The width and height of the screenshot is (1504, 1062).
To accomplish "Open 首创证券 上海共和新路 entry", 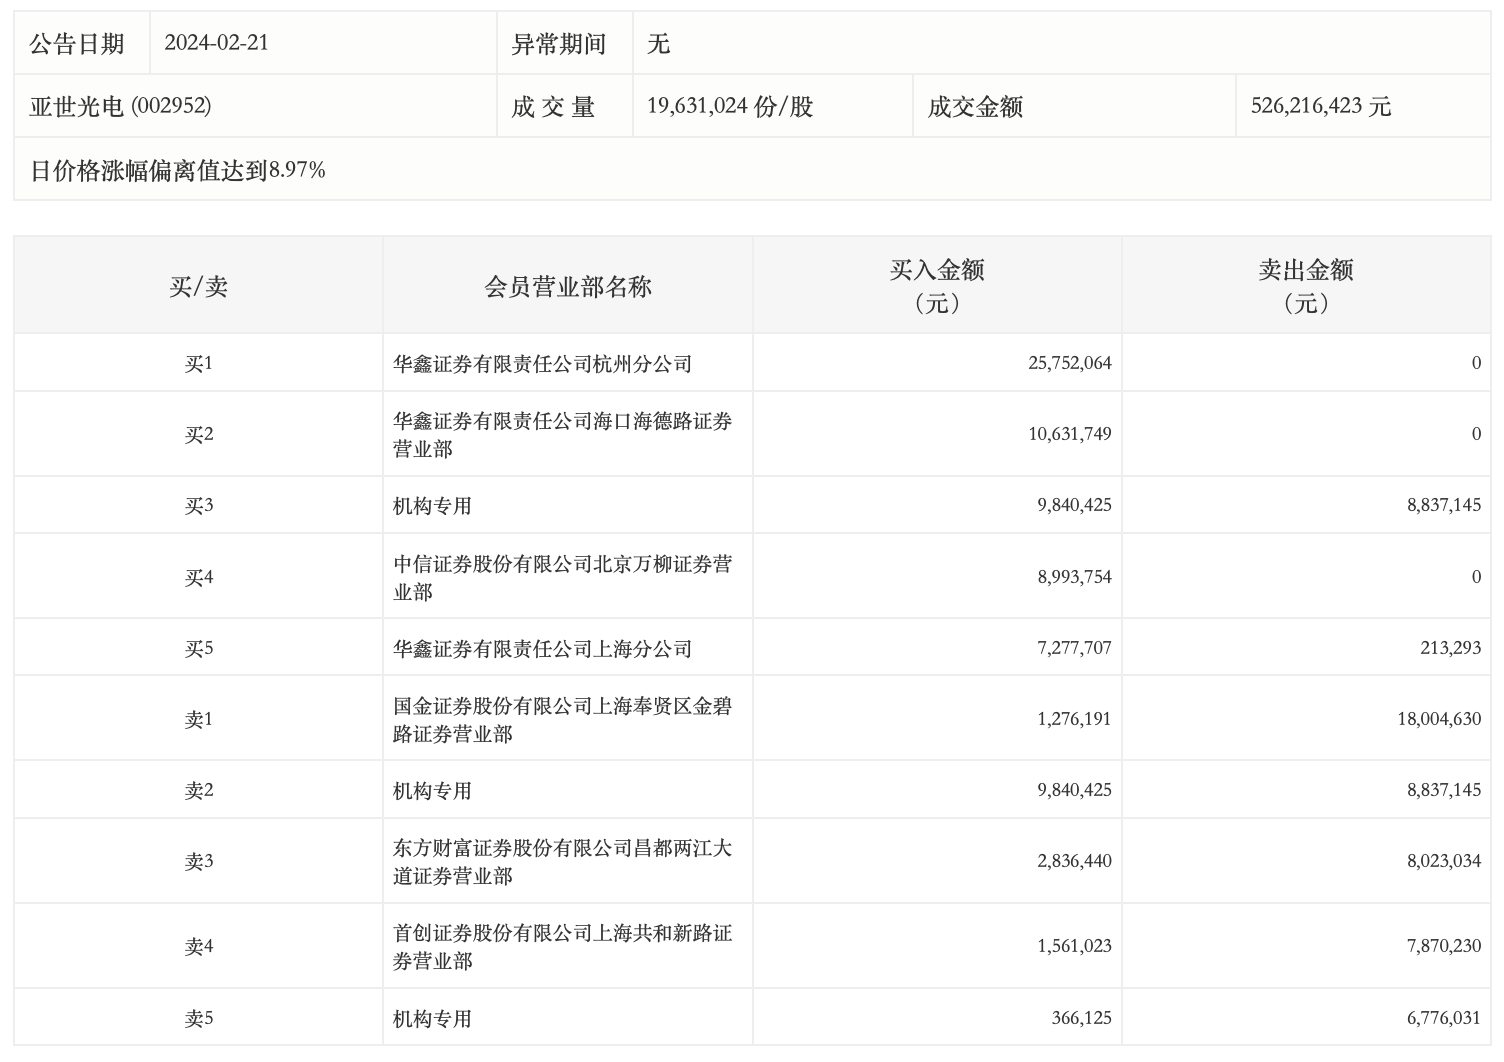I will (562, 946).
